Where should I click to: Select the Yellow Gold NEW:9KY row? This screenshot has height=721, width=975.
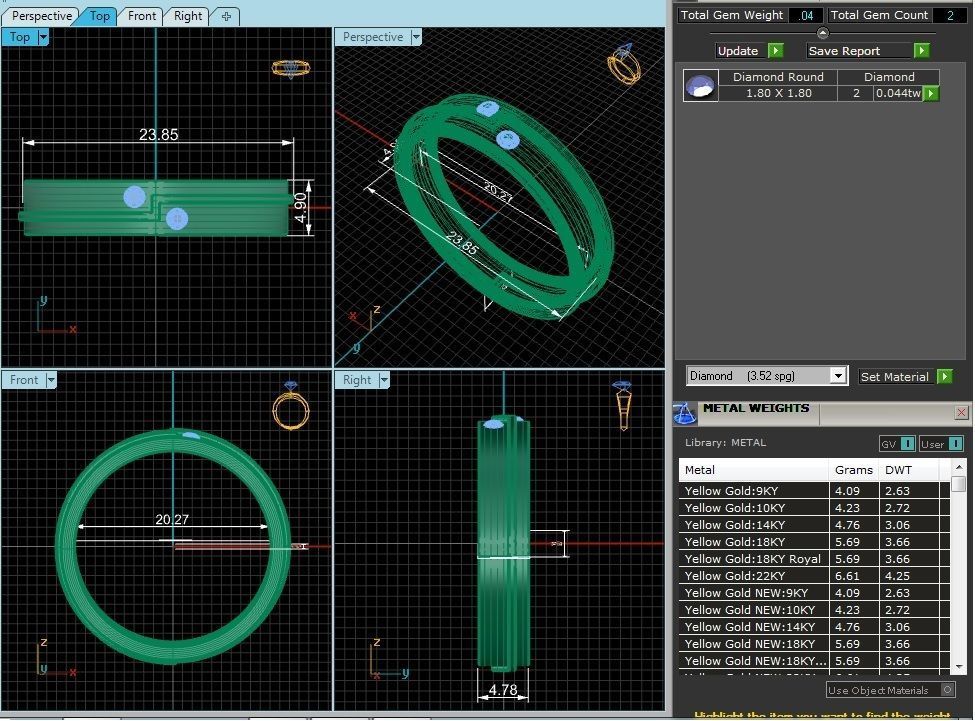pyautogui.click(x=815, y=593)
